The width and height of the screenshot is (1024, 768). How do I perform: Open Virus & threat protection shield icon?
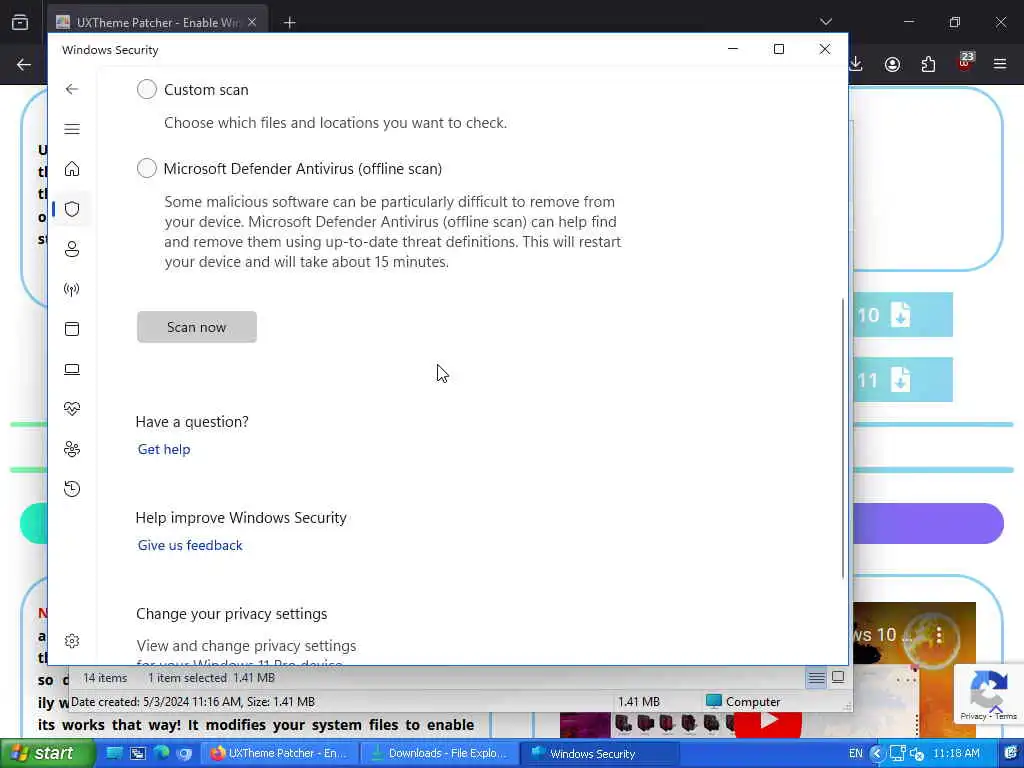[x=72, y=209]
